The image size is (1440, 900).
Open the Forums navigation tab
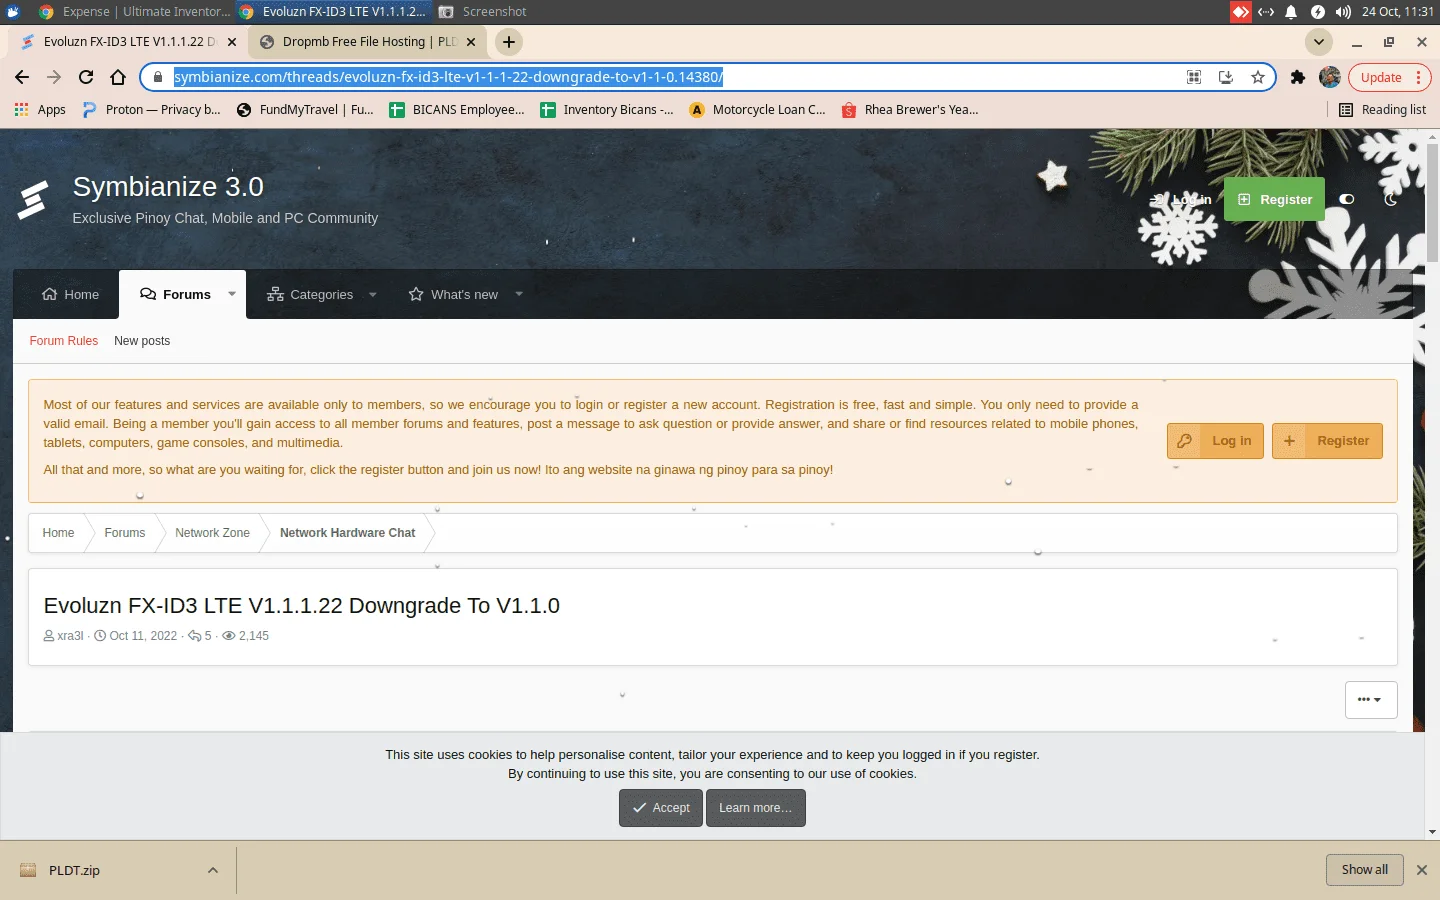(175, 294)
